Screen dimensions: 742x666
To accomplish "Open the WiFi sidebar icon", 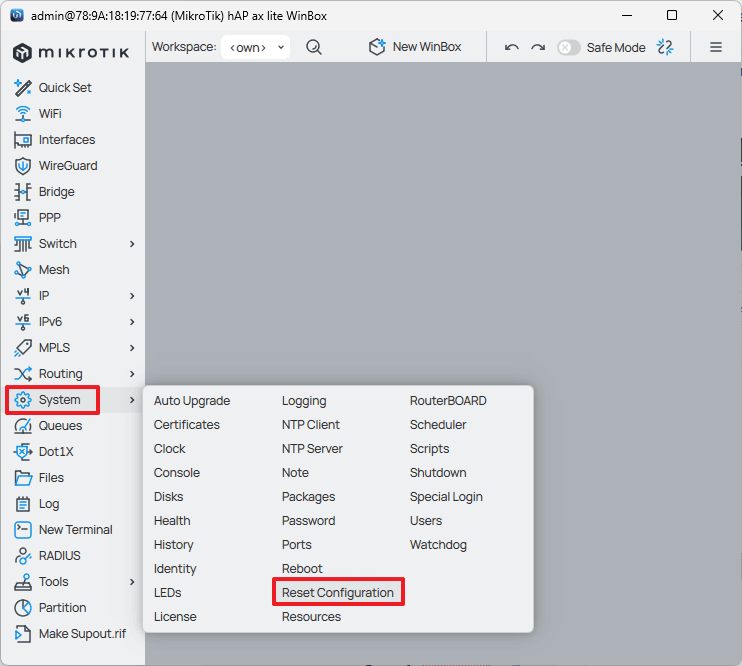I will click(x=23, y=114).
